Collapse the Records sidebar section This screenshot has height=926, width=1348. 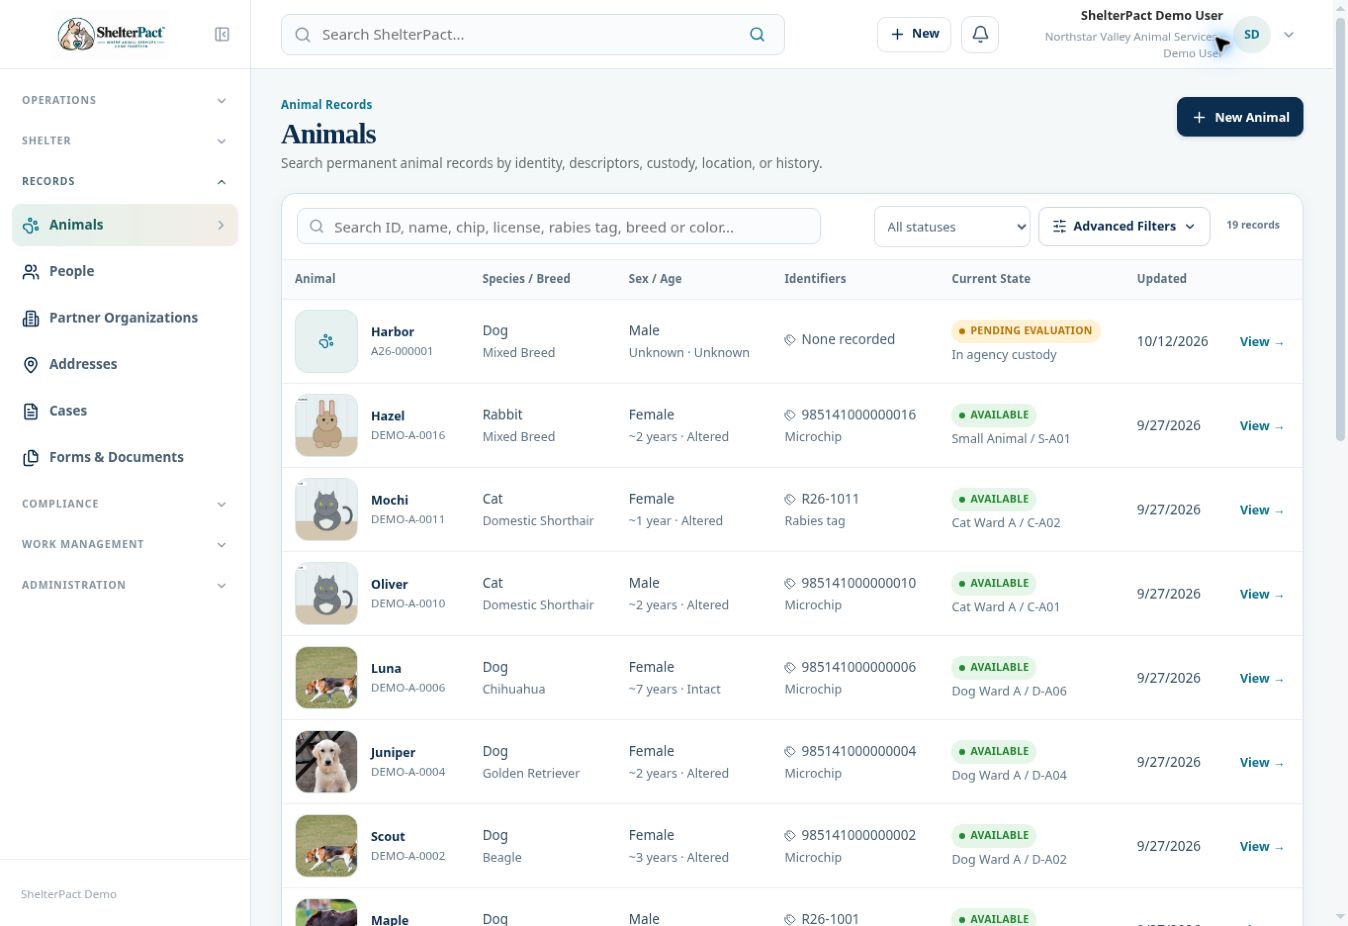click(125, 181)
